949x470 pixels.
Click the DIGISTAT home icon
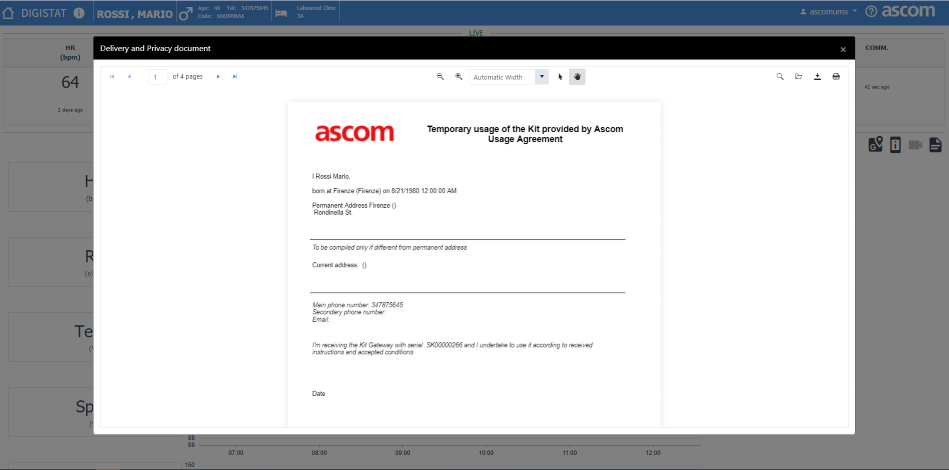pos(8,13)
